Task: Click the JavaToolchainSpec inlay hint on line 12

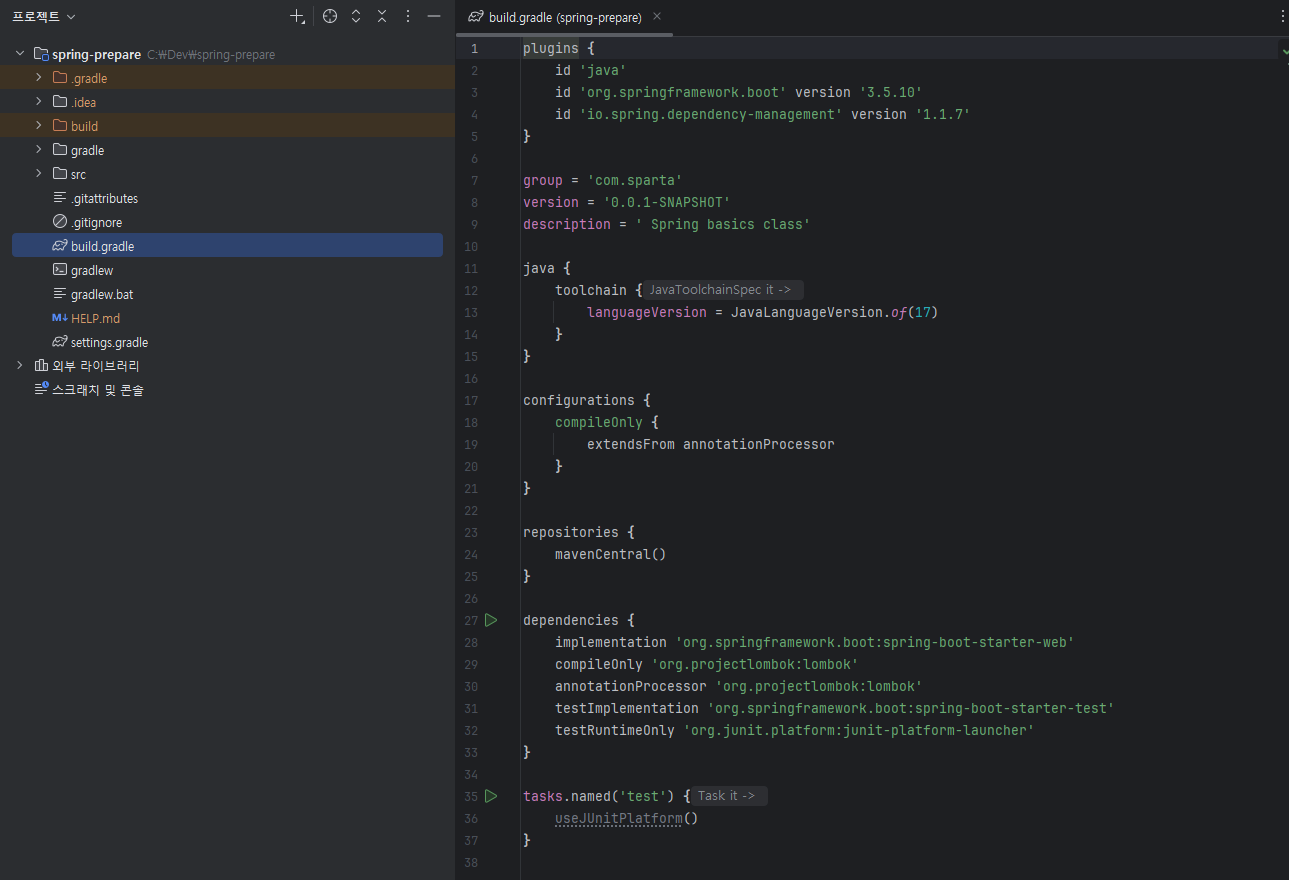Action: coord(720,290)
